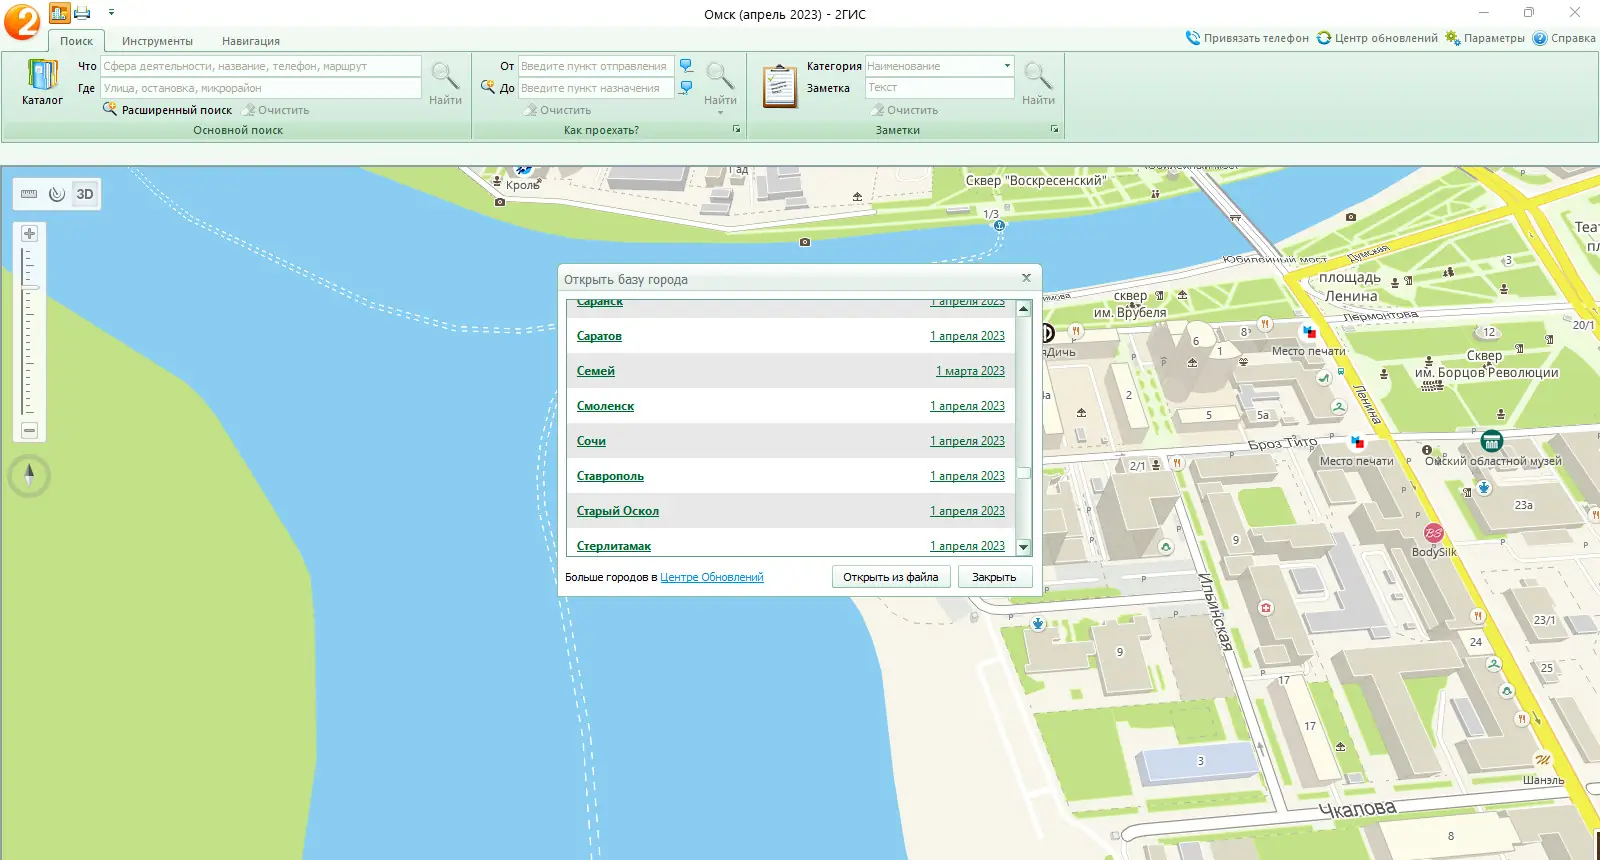This screenshot has width=1600, height=860.
Task: Click Привязать телефон
Action: [1247, 38]
